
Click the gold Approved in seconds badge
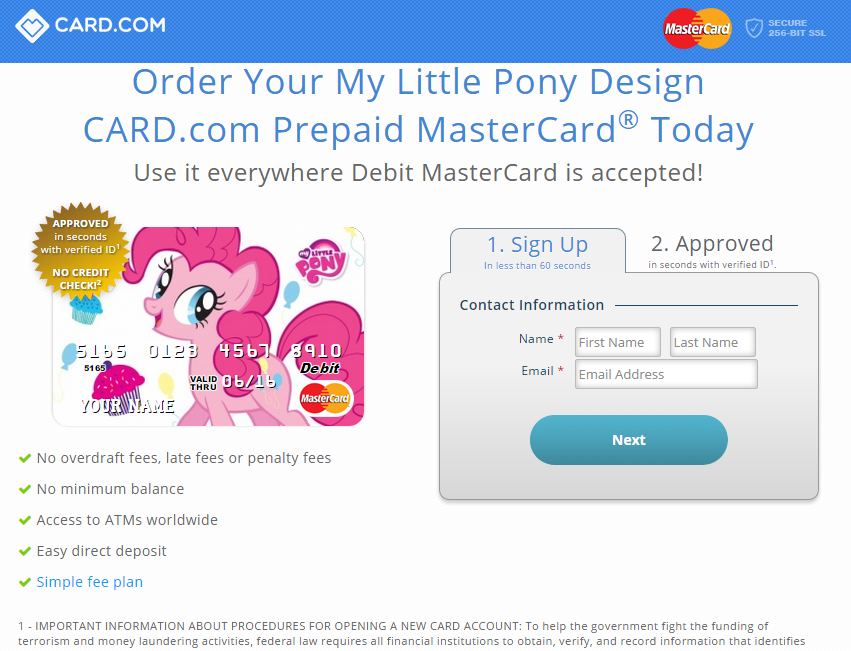click(x=81, y=251)
